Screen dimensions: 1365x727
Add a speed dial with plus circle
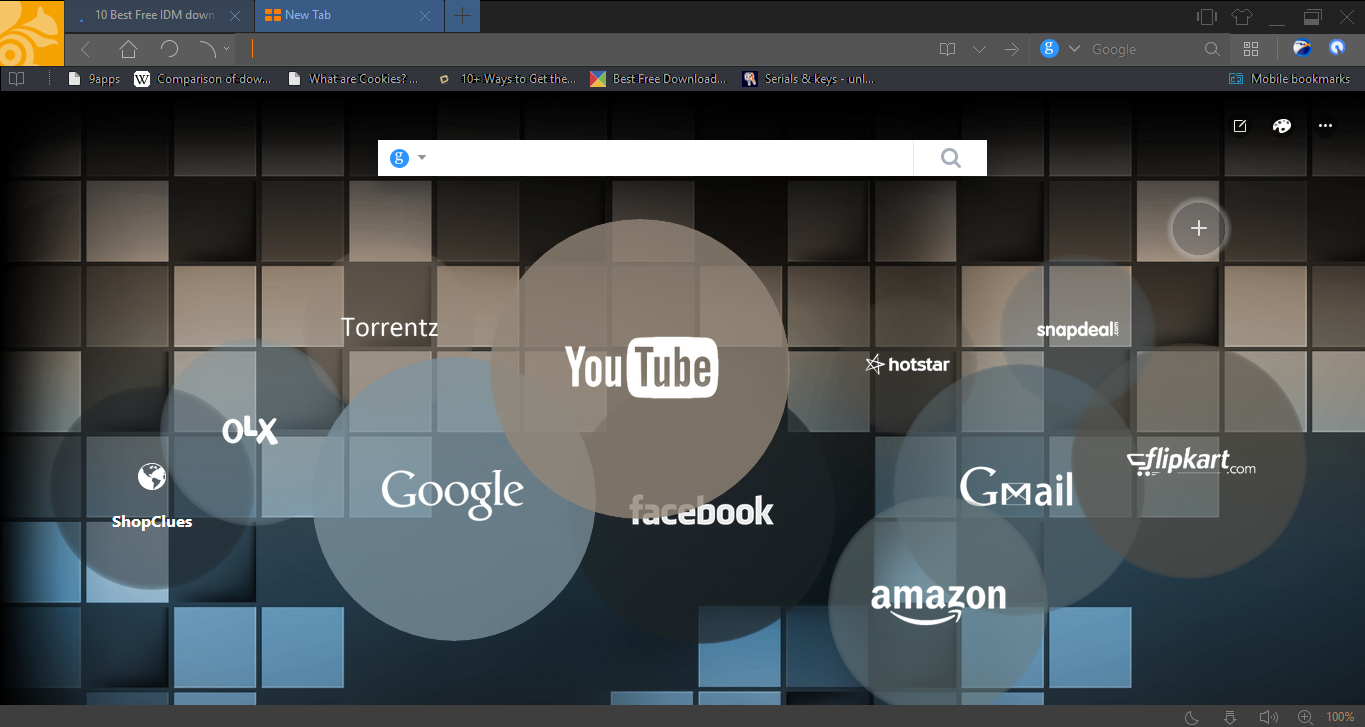(x=1199, y=228)
